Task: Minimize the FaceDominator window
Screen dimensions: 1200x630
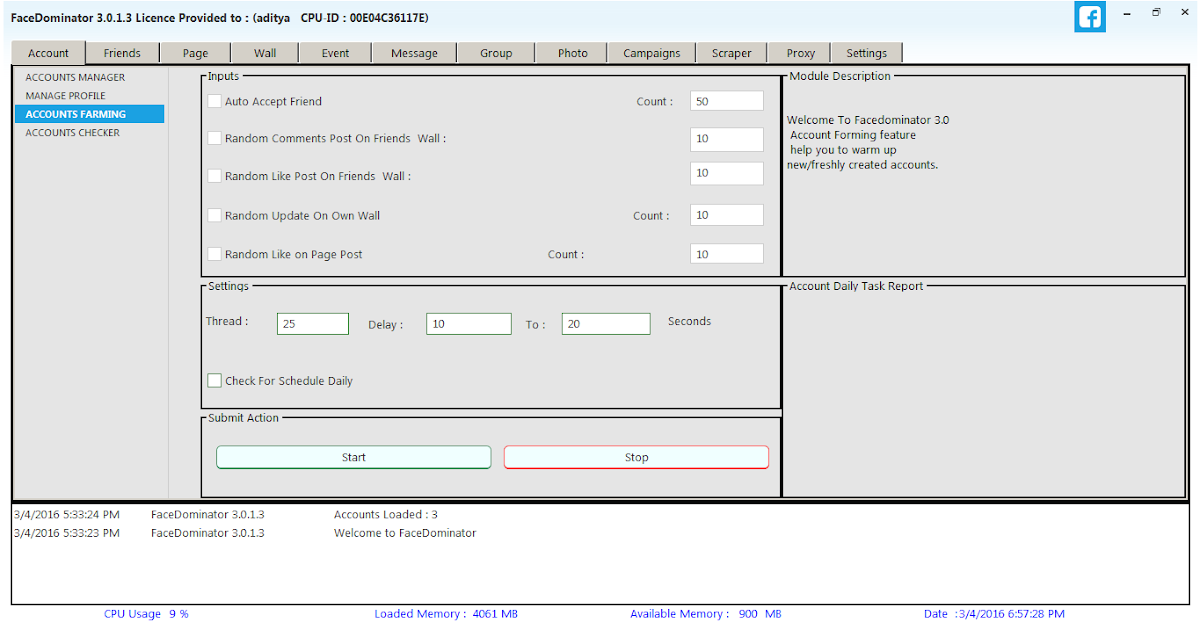Action: tap(1127, 13)
